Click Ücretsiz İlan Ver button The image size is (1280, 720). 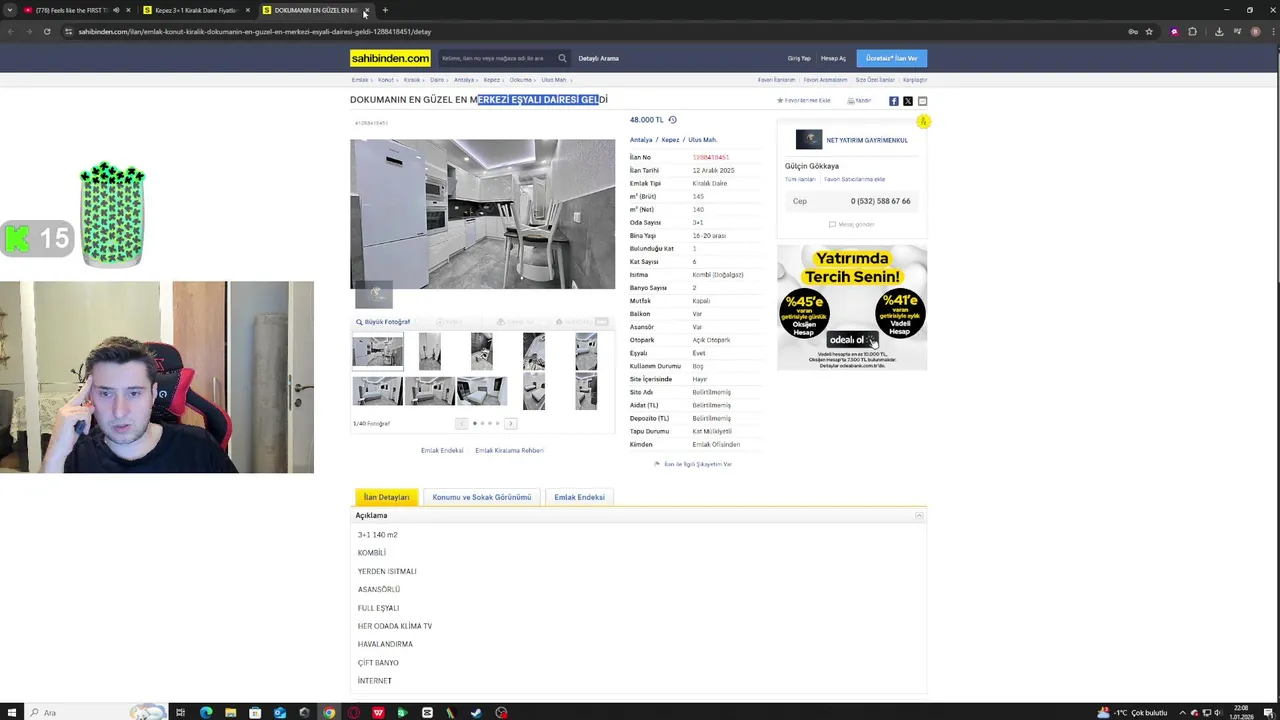891,58
